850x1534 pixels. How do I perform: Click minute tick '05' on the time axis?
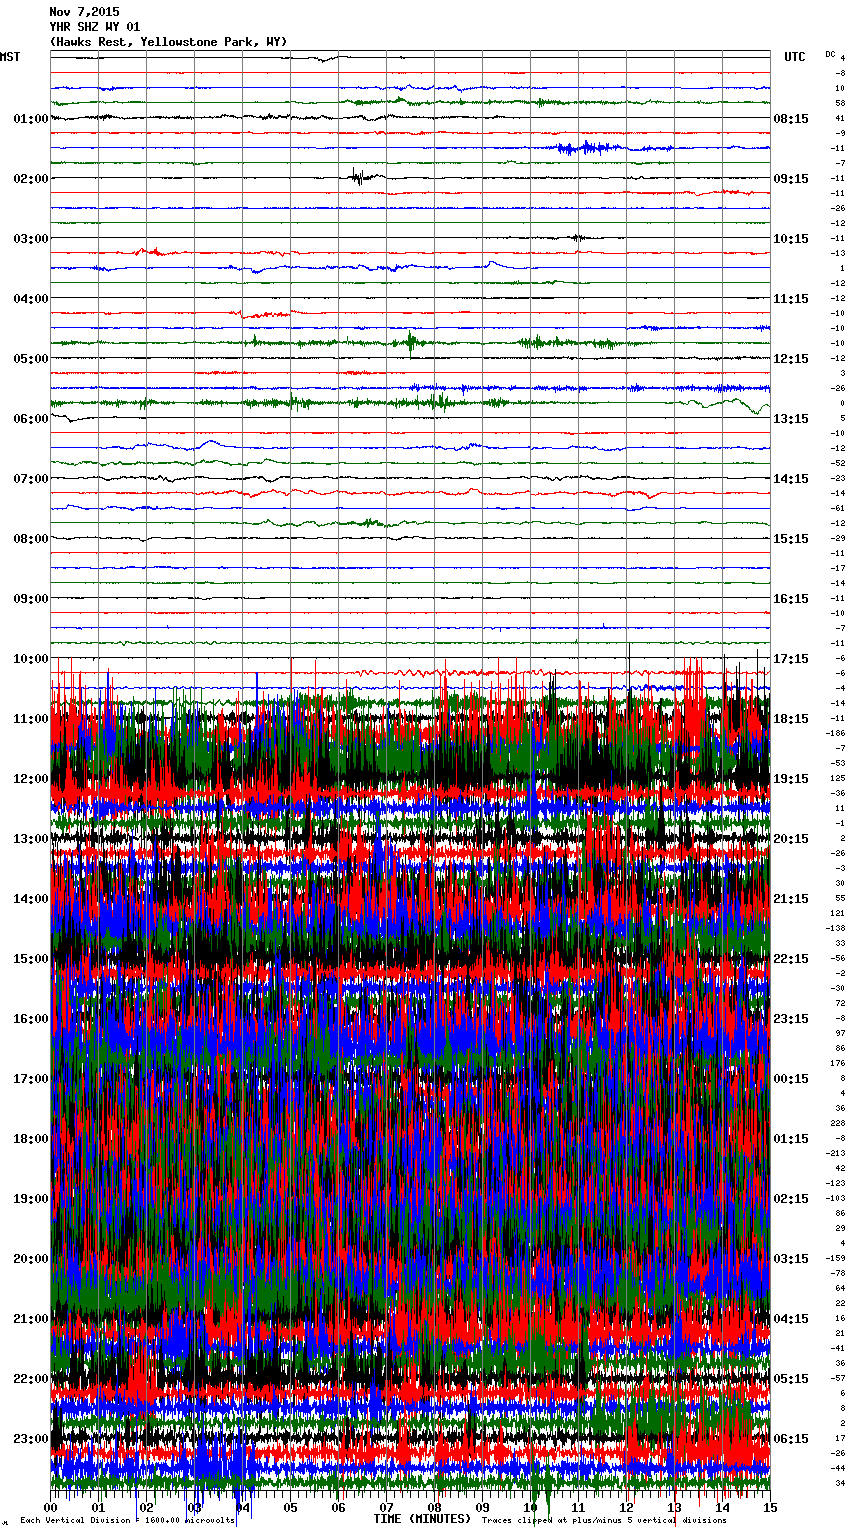click(290, 1507)
